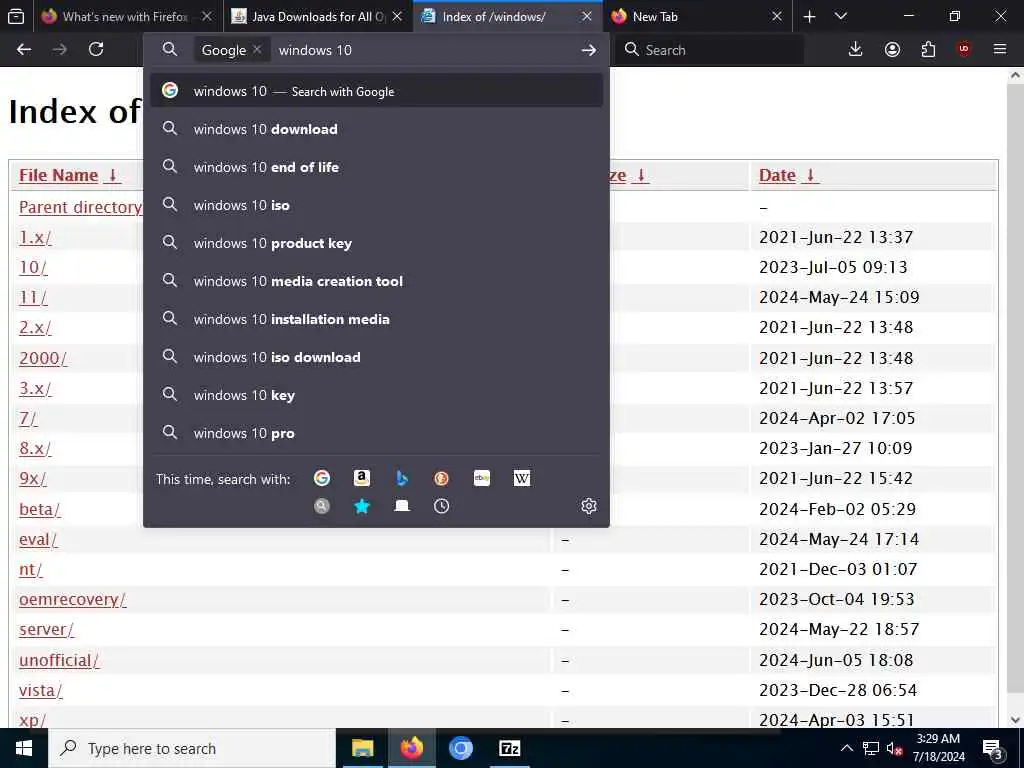Search this time with DuckDuckGo icon
The height and width of the screenshot is (768, 1024).
coord(441,479)
